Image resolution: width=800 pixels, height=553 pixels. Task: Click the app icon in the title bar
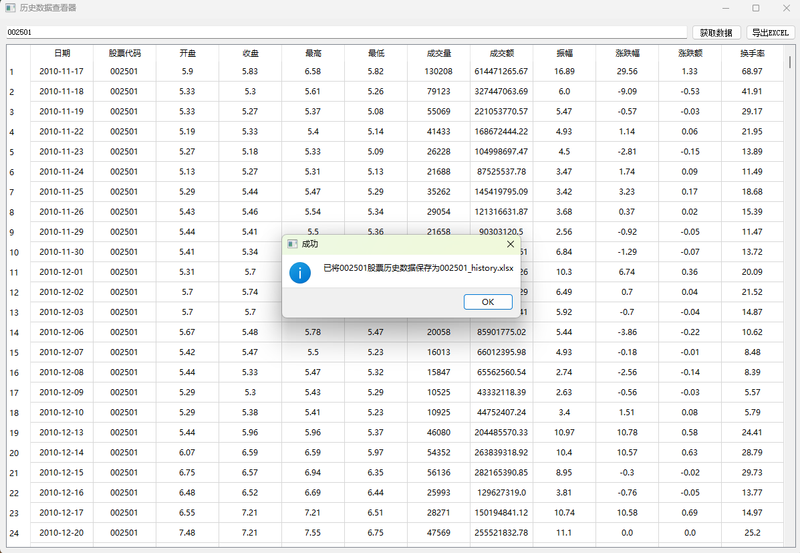coord(9,8)
